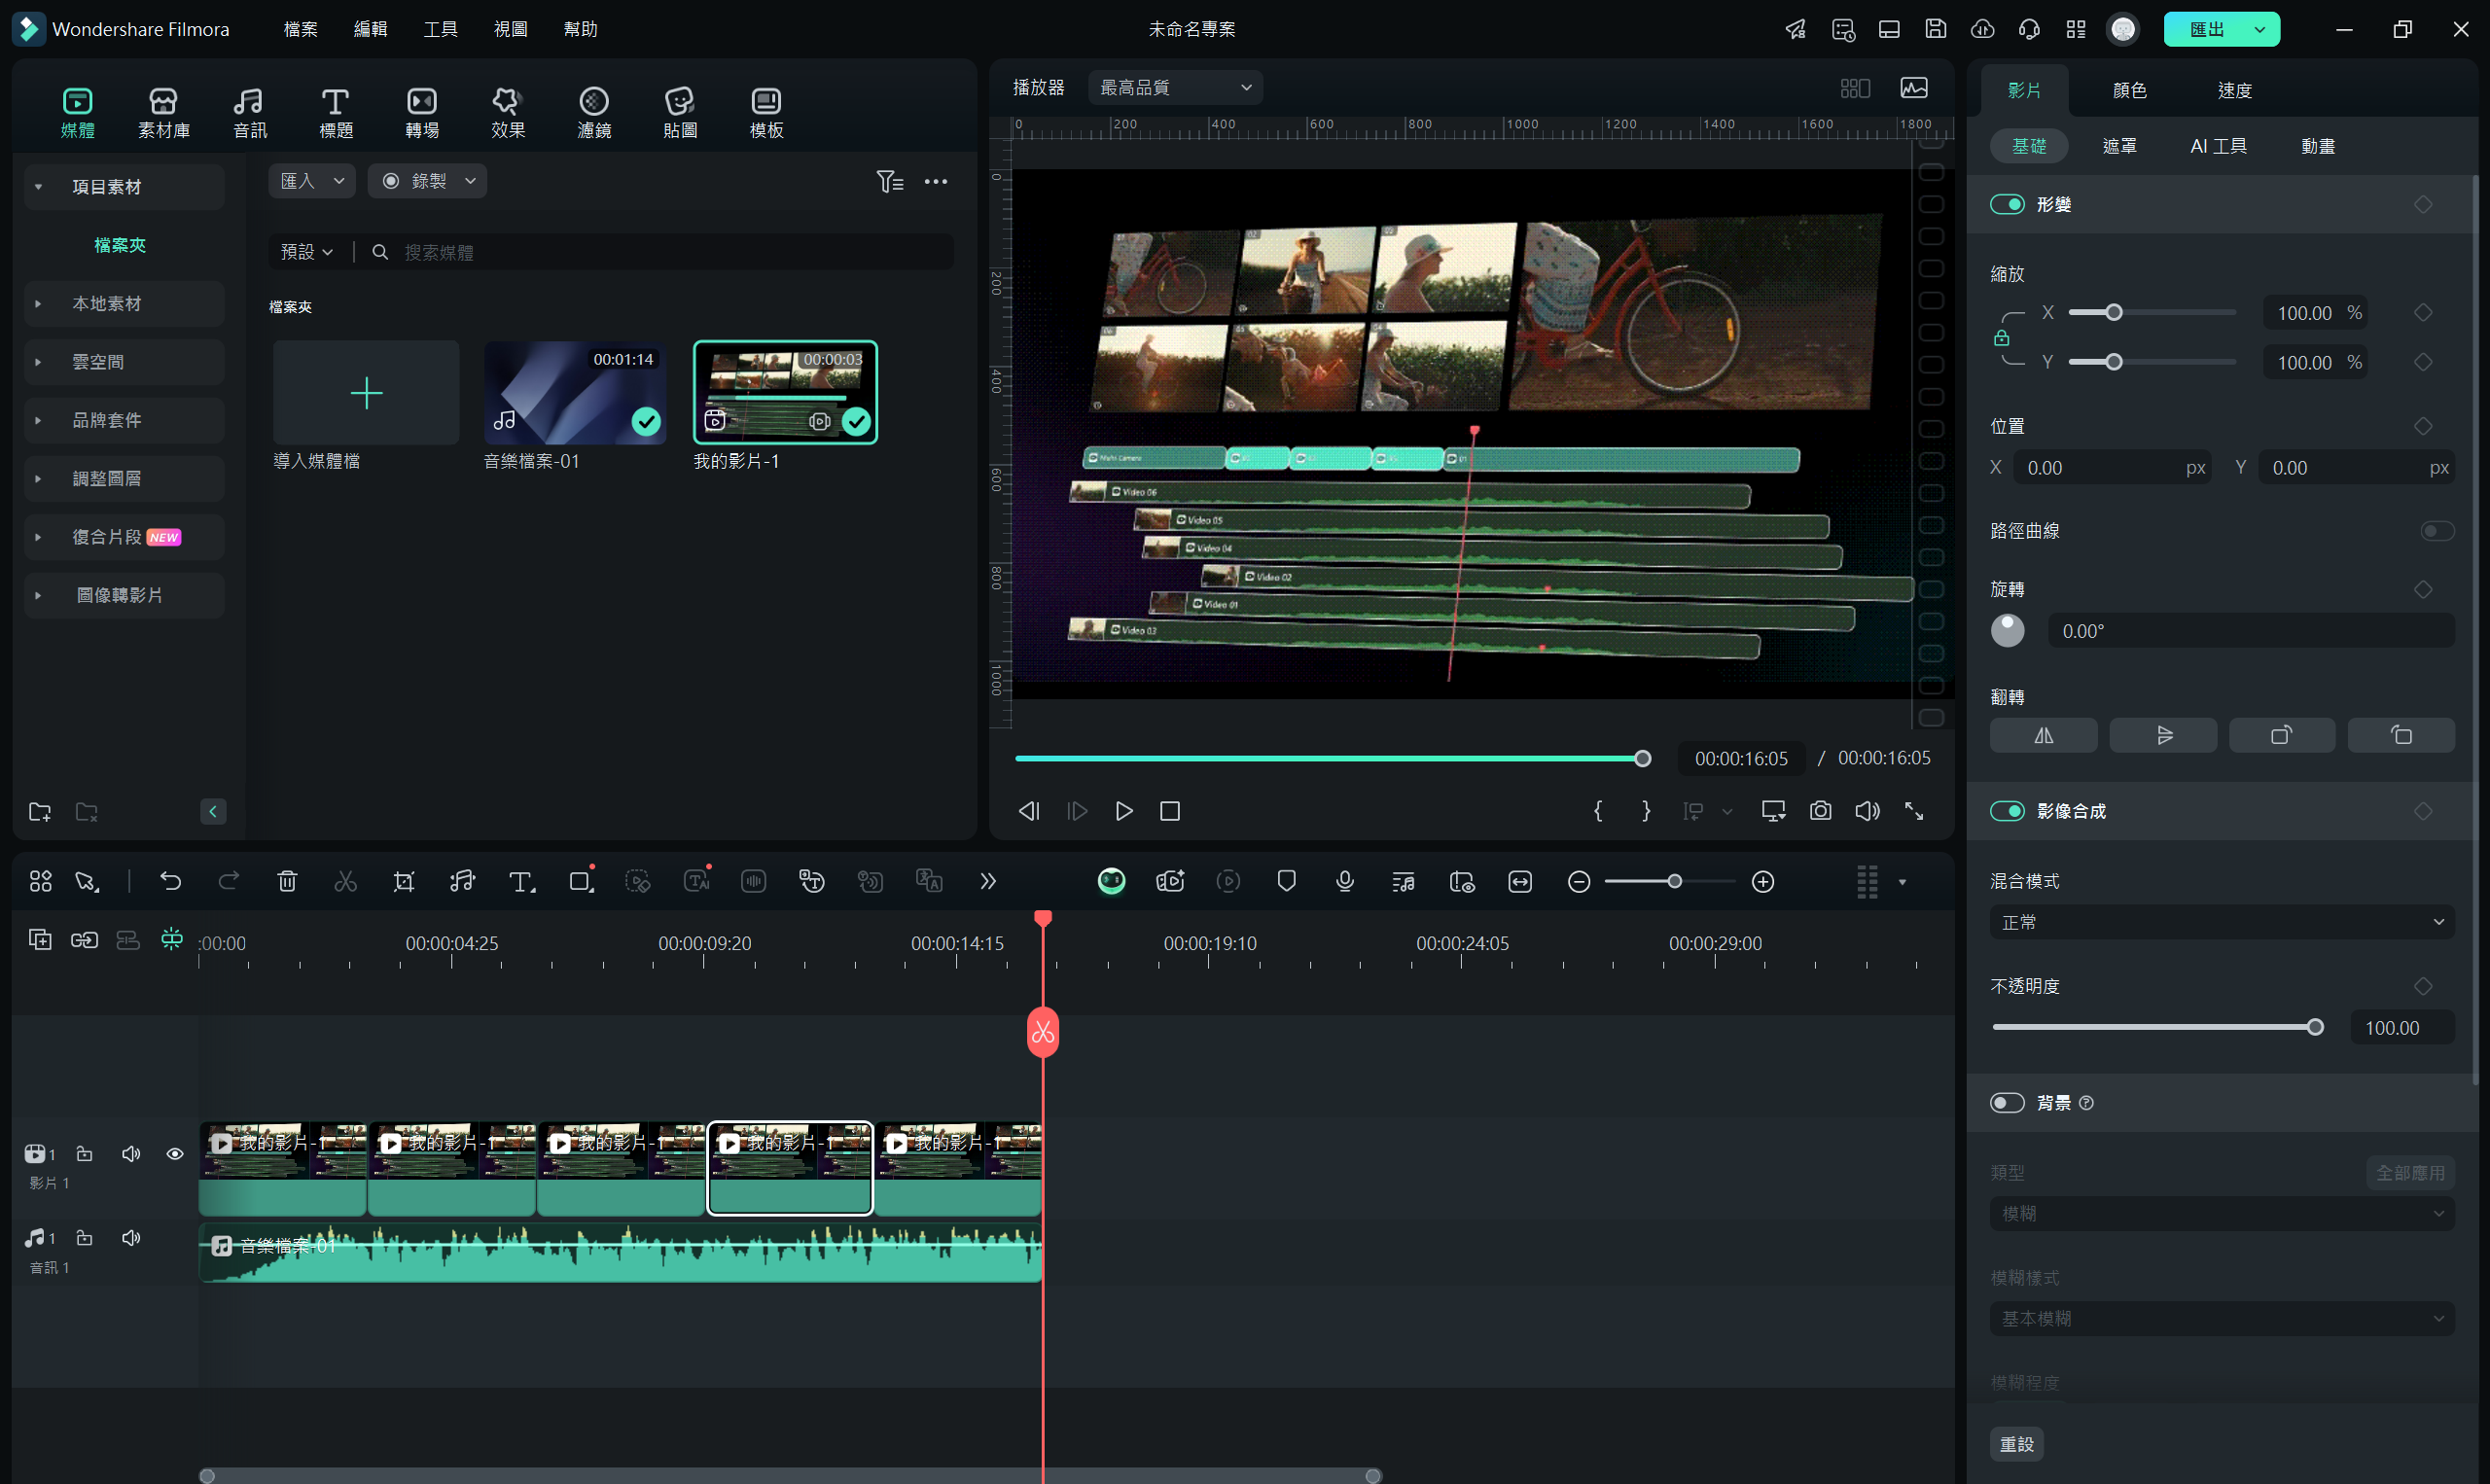Select the crop tool icon
2490x1484 pixels.
(x=403, y=882)
